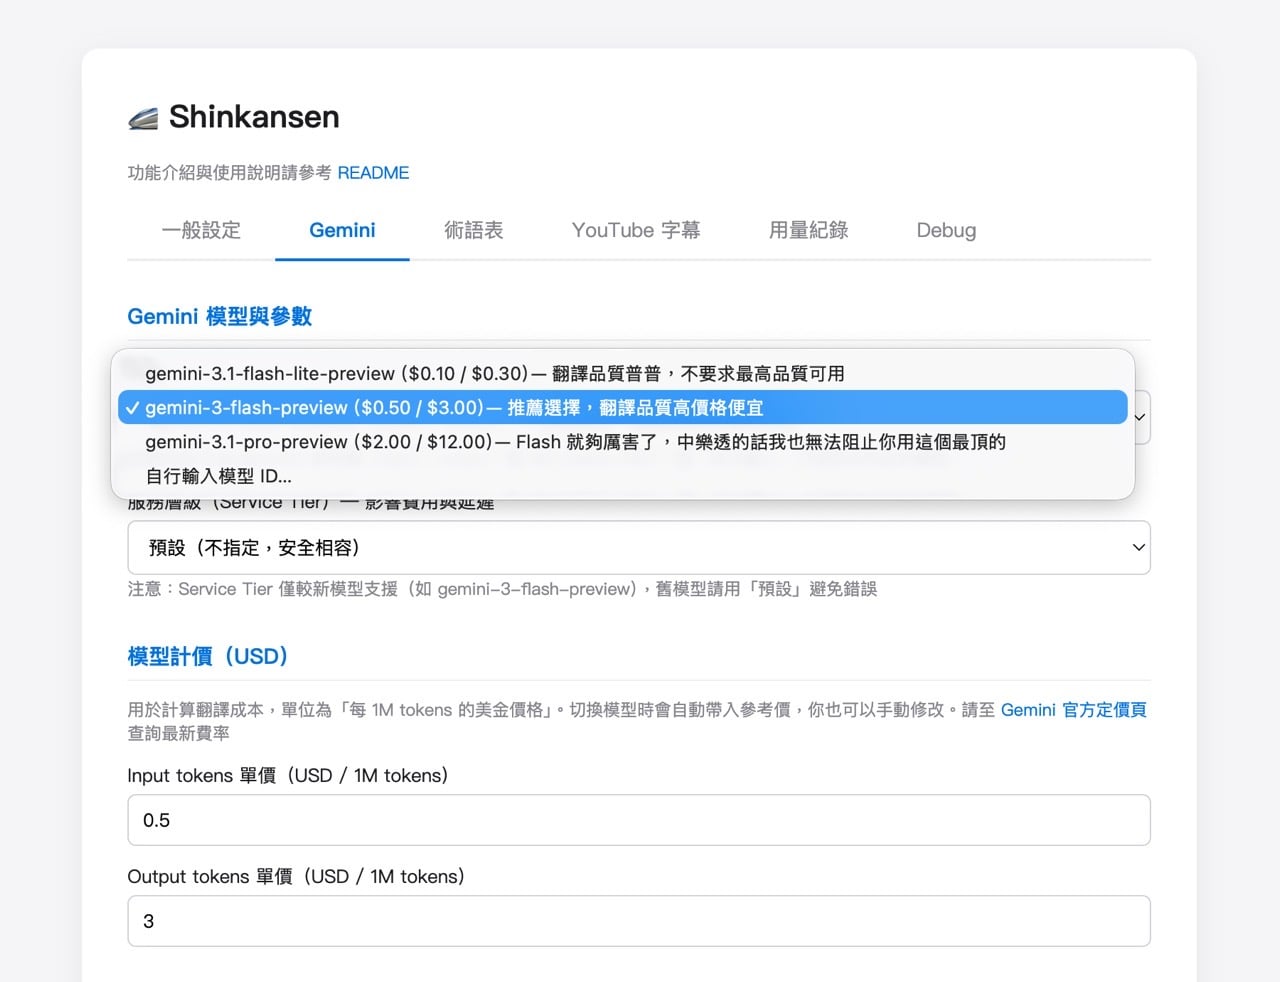The height and width of the screenshot is (982, 1280).
Task: Open the Debug tab
Action: coord(946,230)
